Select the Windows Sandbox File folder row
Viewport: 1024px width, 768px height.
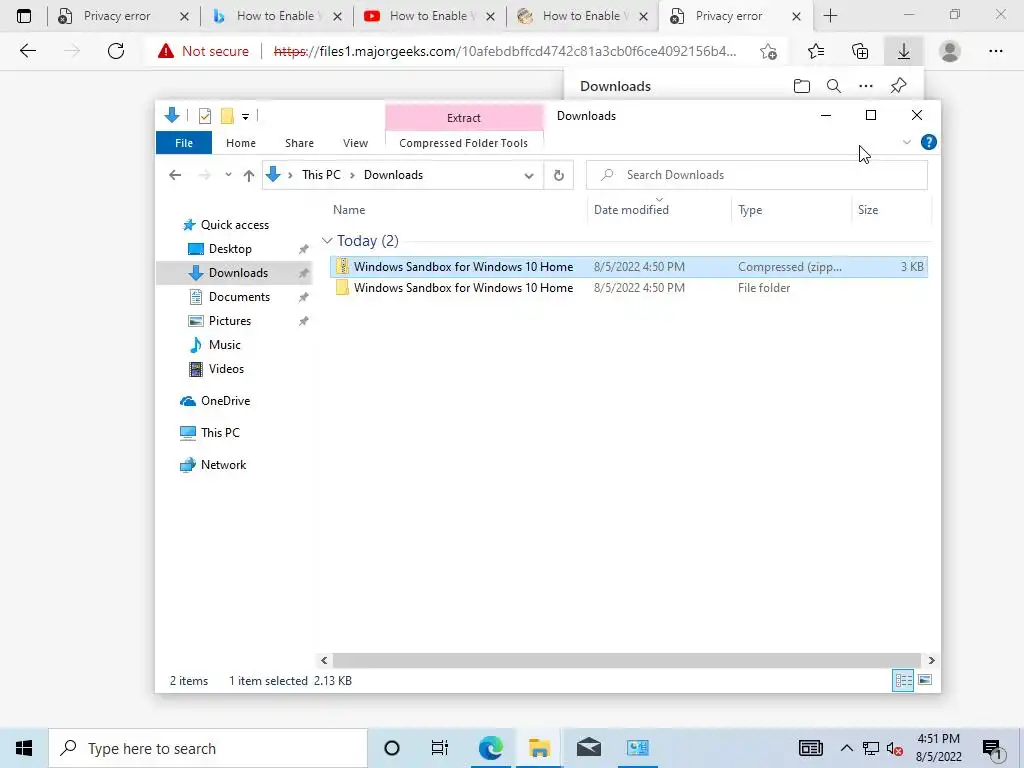(628, 287)
